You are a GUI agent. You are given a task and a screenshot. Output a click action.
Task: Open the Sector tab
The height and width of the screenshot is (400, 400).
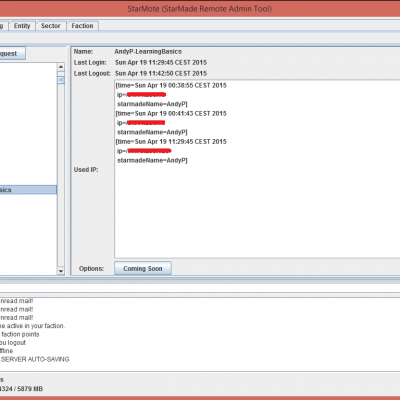point(51,26)
